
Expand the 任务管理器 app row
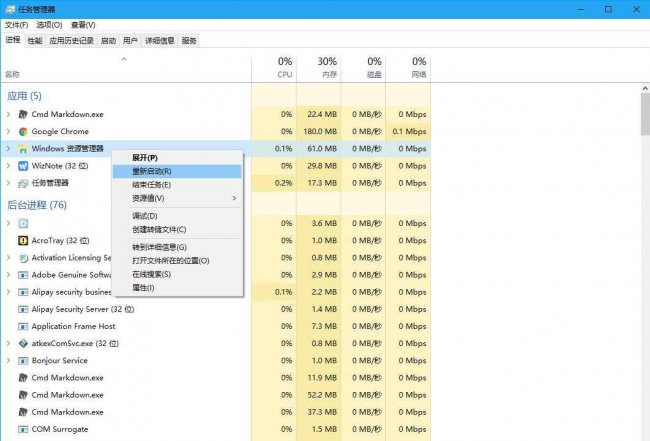pos(8,183)
